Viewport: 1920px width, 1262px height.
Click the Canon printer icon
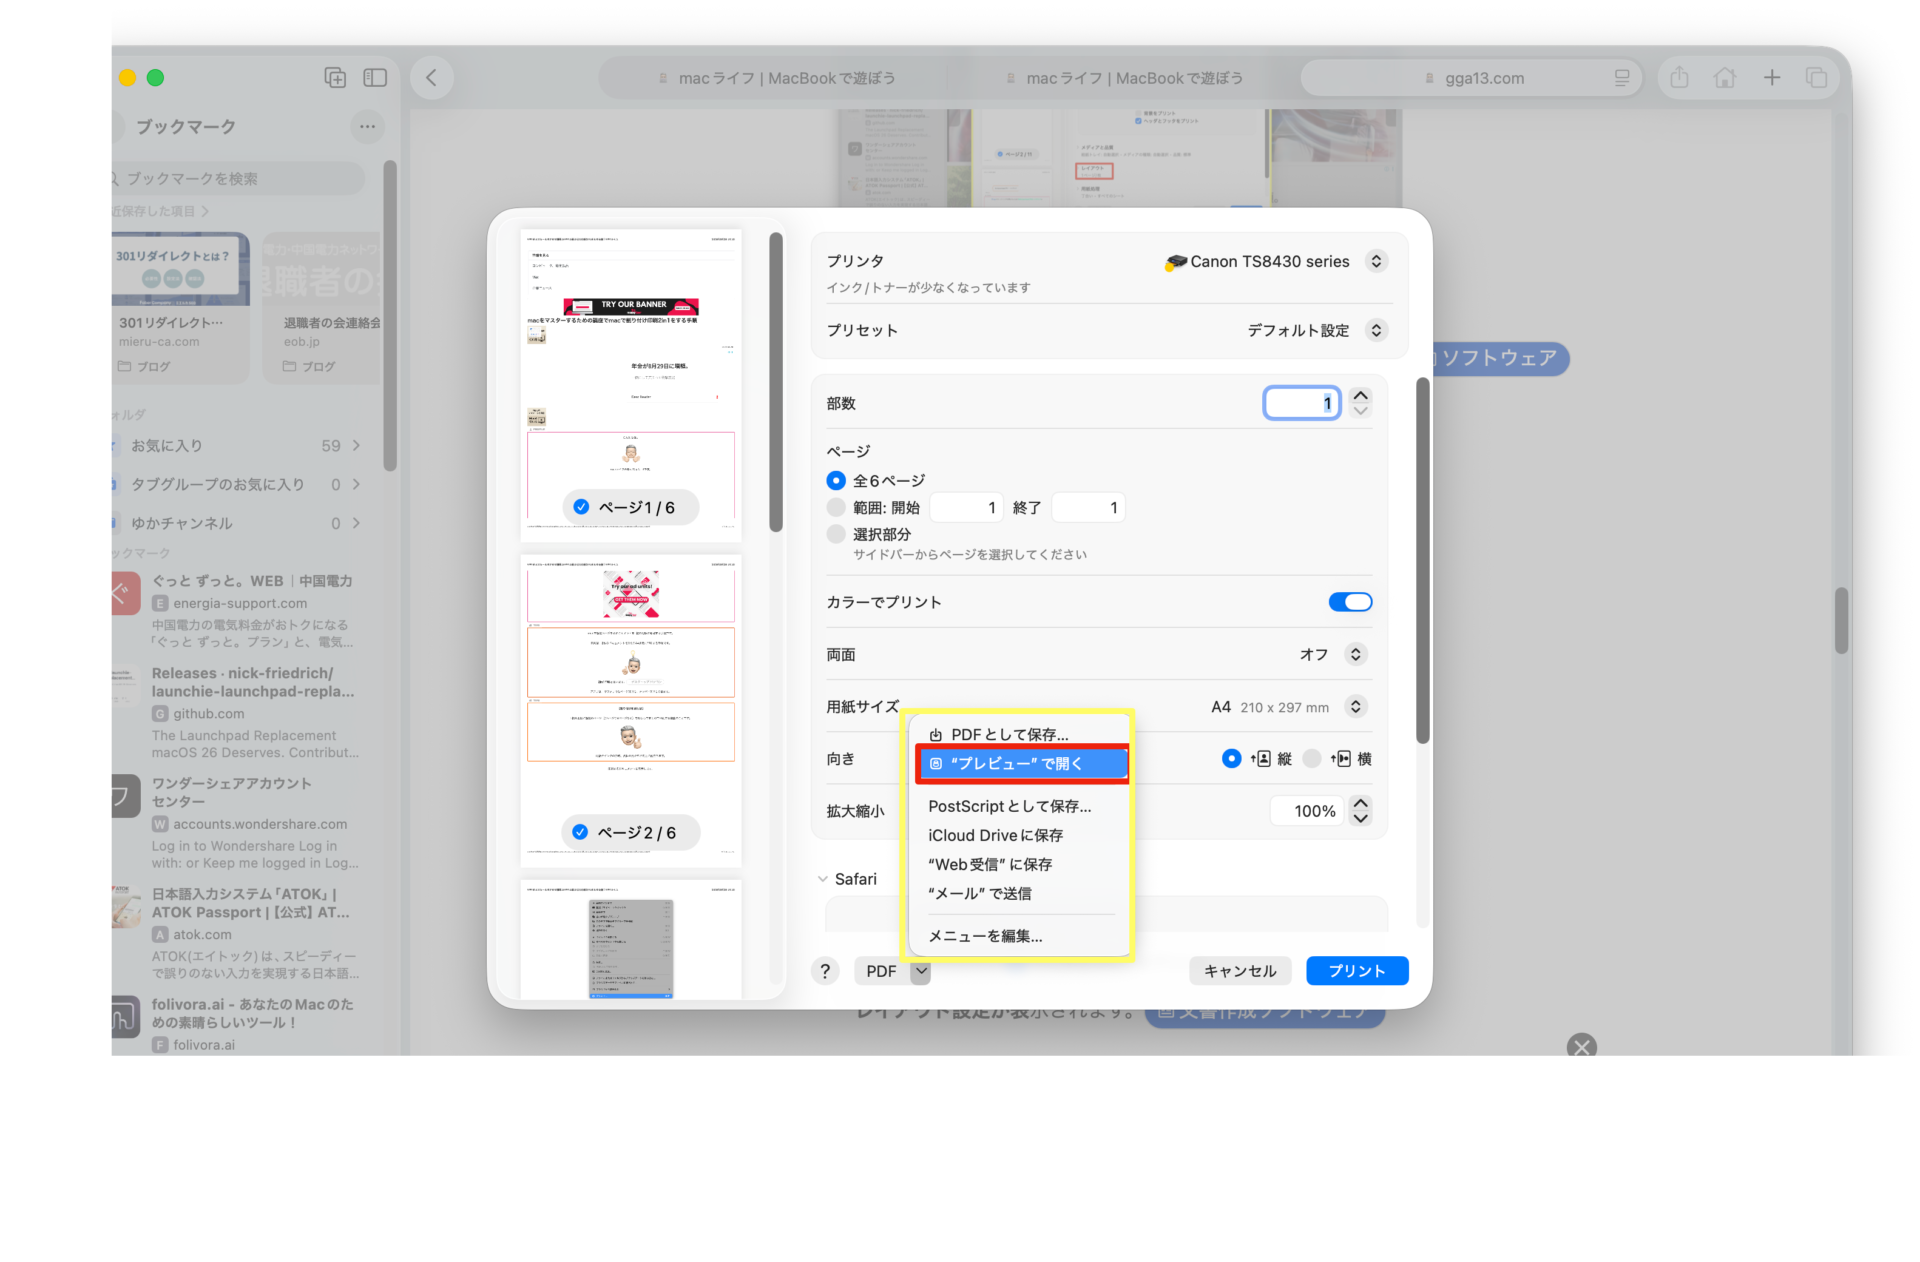click(x=1176, y=262)
